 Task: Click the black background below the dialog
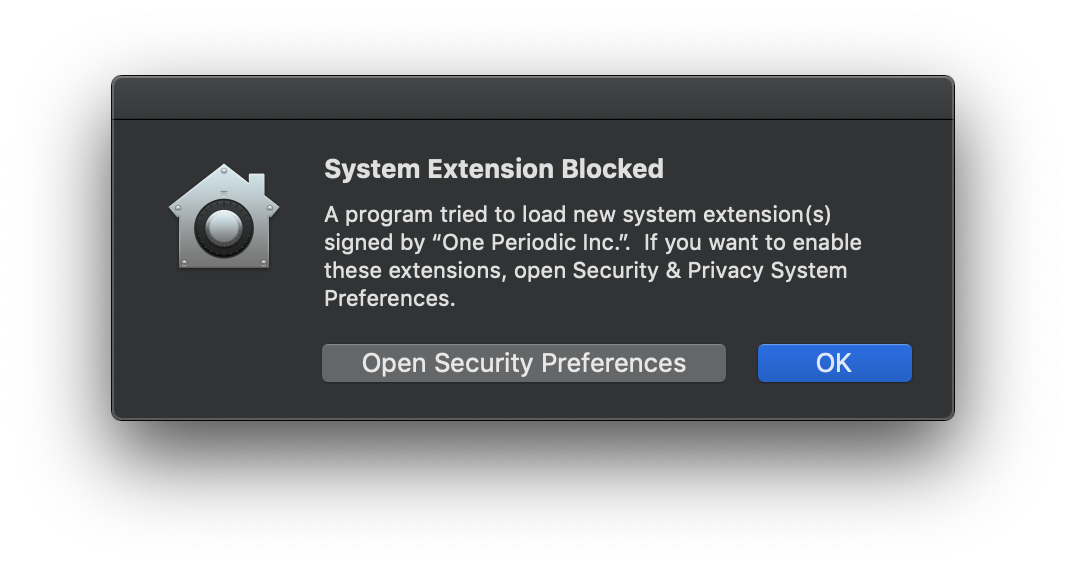pyautogui.click(x=532, y=490)
